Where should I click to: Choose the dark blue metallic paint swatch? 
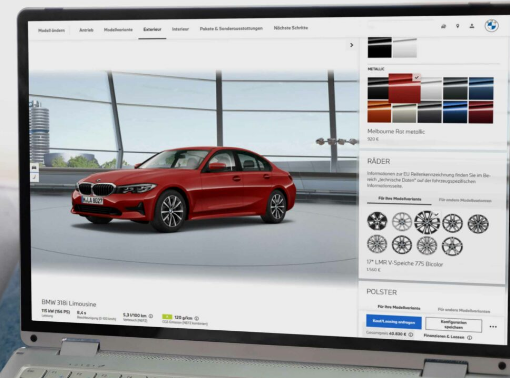[481, 88]
